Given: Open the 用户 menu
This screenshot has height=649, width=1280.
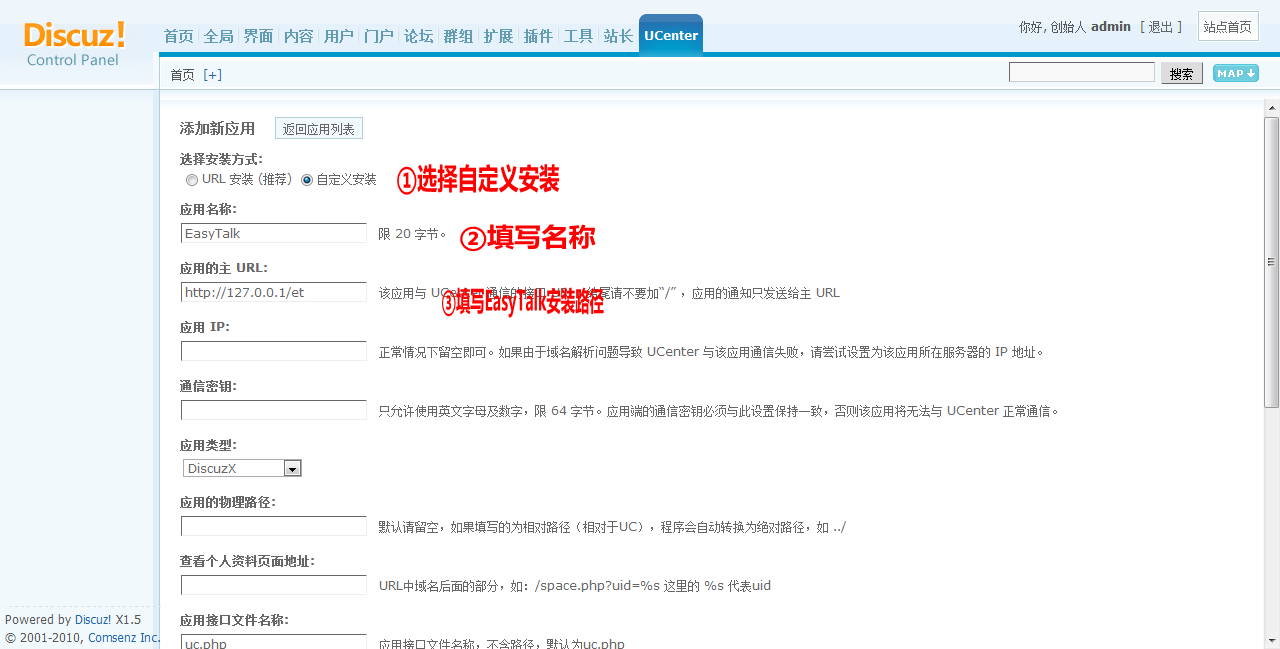Looking at the screenshot, I should [x=338, y=36].
